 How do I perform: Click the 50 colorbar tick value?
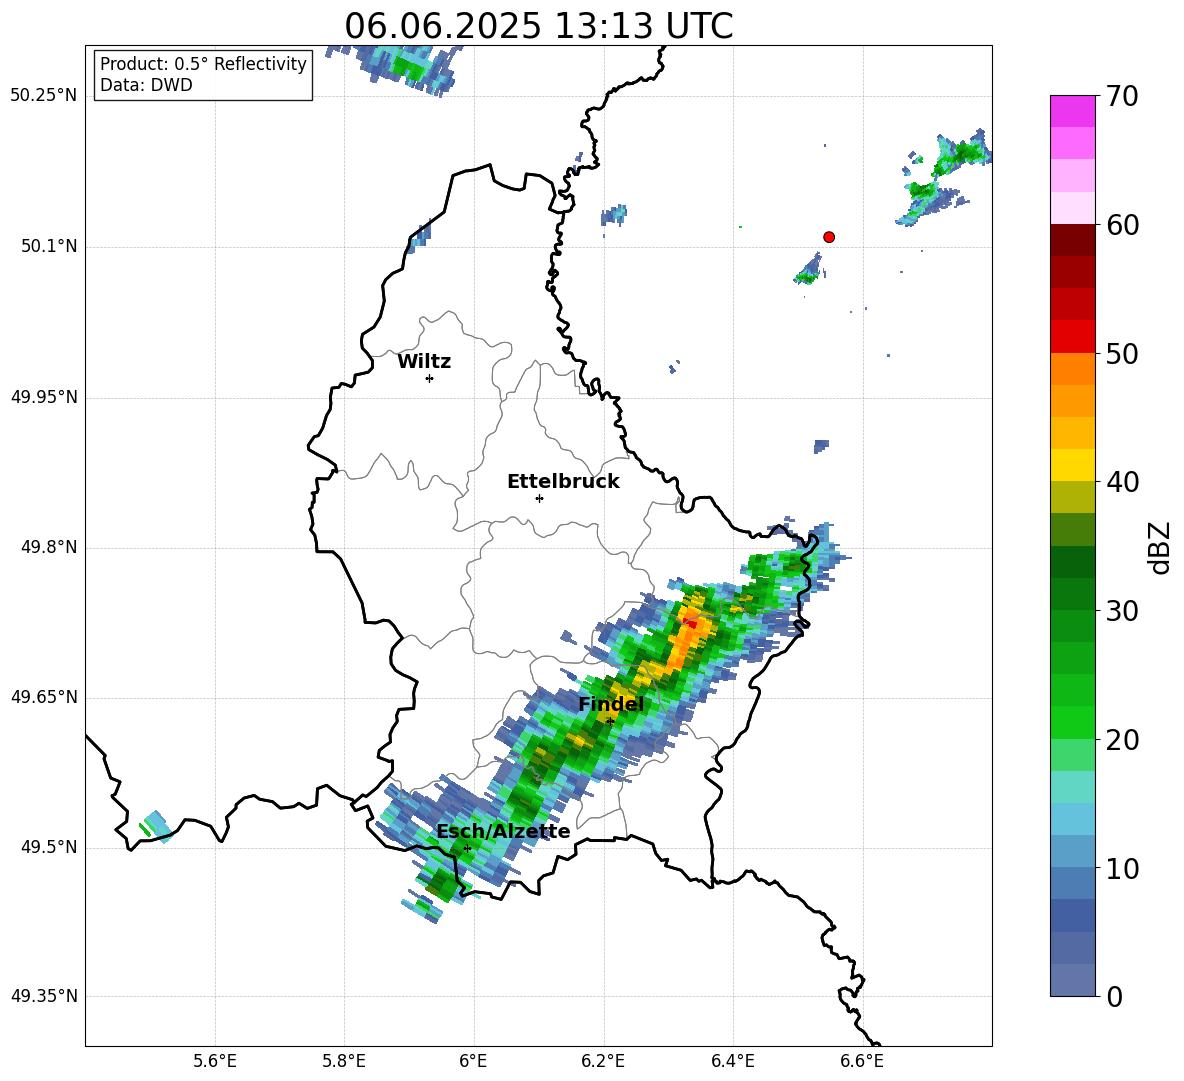(1121, 354)
